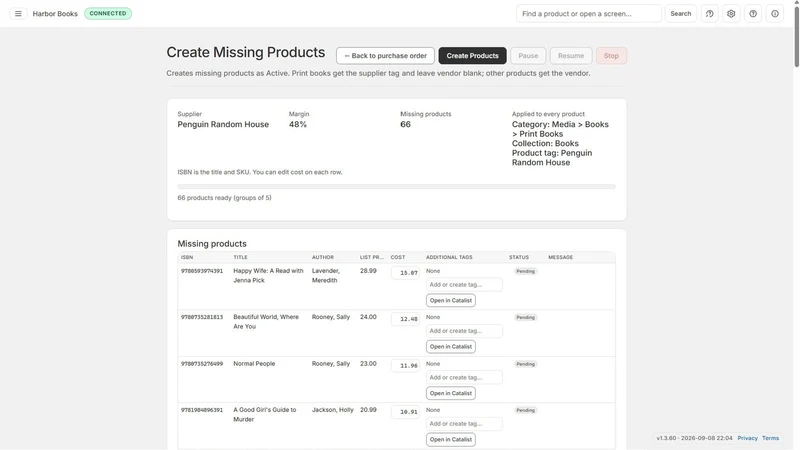This screenshot has width=800, height=450.
Task: Click author Jackson, Holly
Action: (x=333, y=410)
